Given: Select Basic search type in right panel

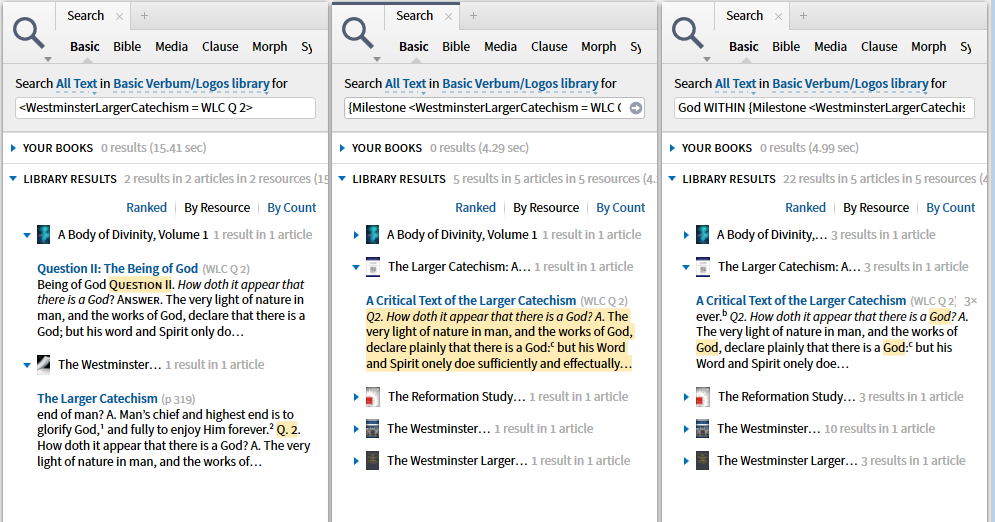Looking at the screenshot, I should click(744, 47).
